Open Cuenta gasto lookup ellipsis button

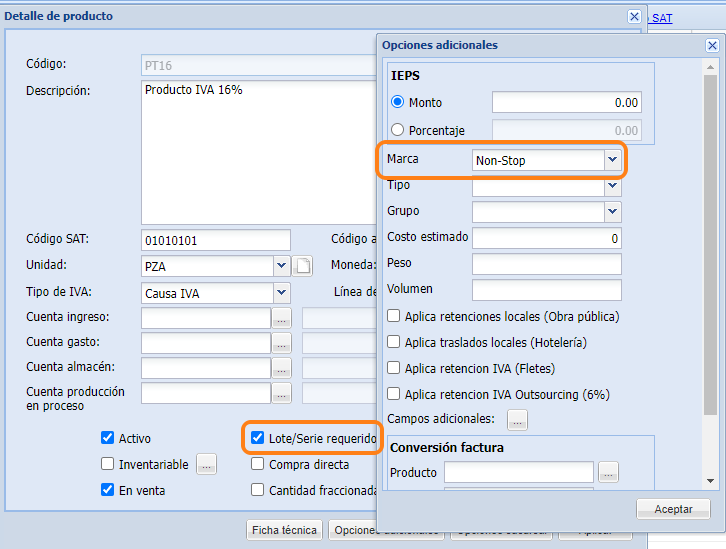click(281, 343)
